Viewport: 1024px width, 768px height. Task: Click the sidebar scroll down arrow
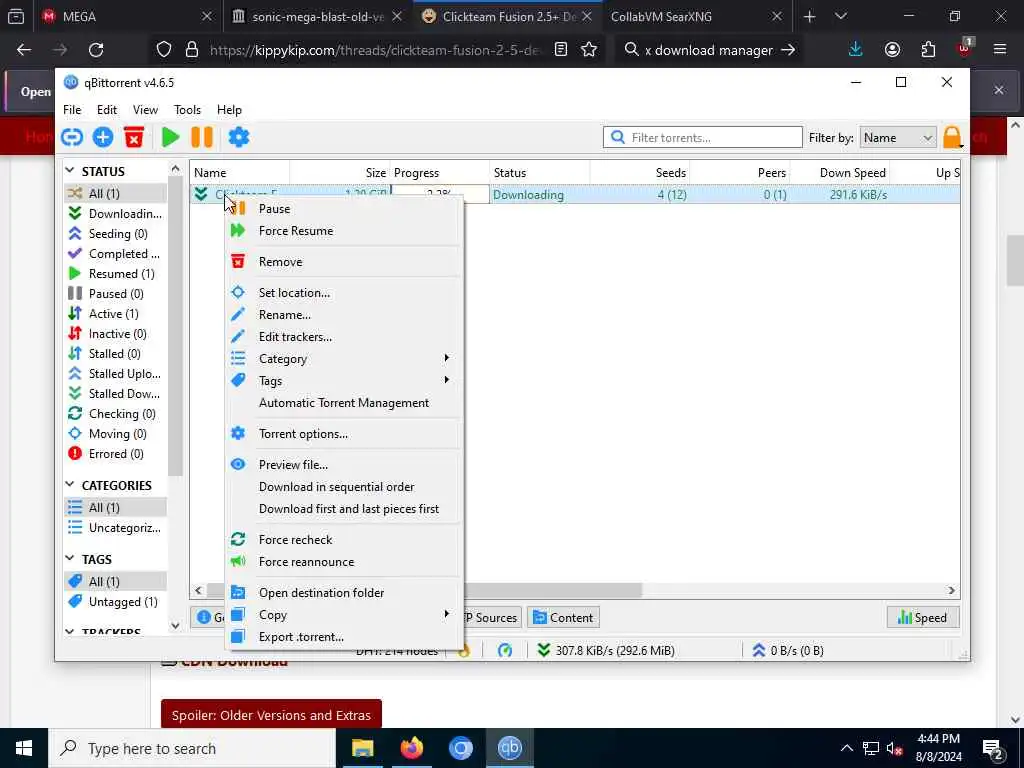pos(175,626)
